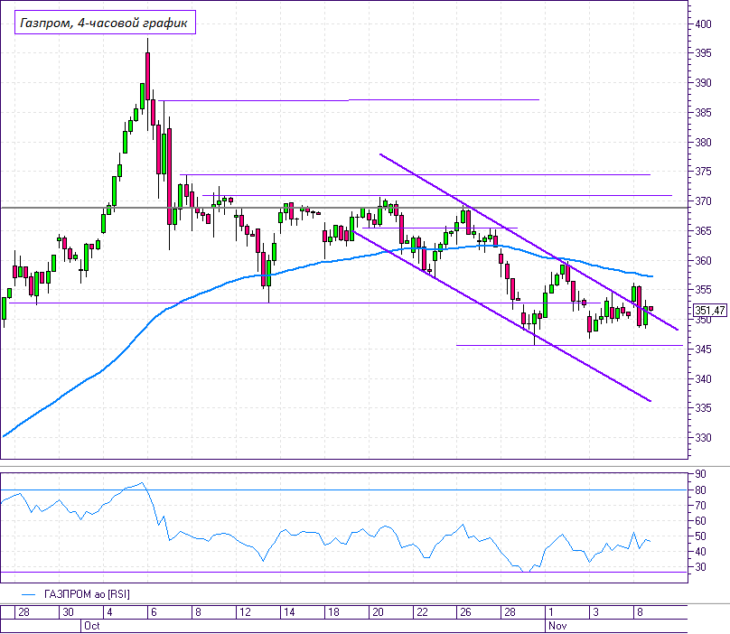The width and height of the screenshot is (730, 634).
Task: Click the 375 price axis label
Action: click(x=703, y=172)
